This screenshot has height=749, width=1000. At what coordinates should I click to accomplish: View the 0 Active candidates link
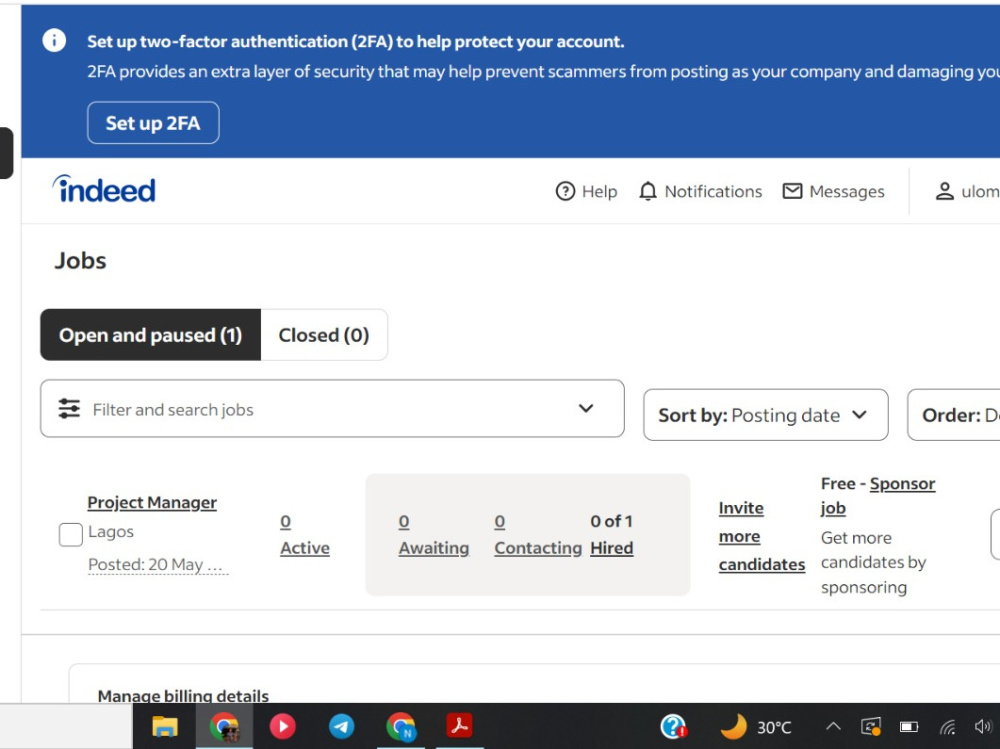tap(305, 535)
